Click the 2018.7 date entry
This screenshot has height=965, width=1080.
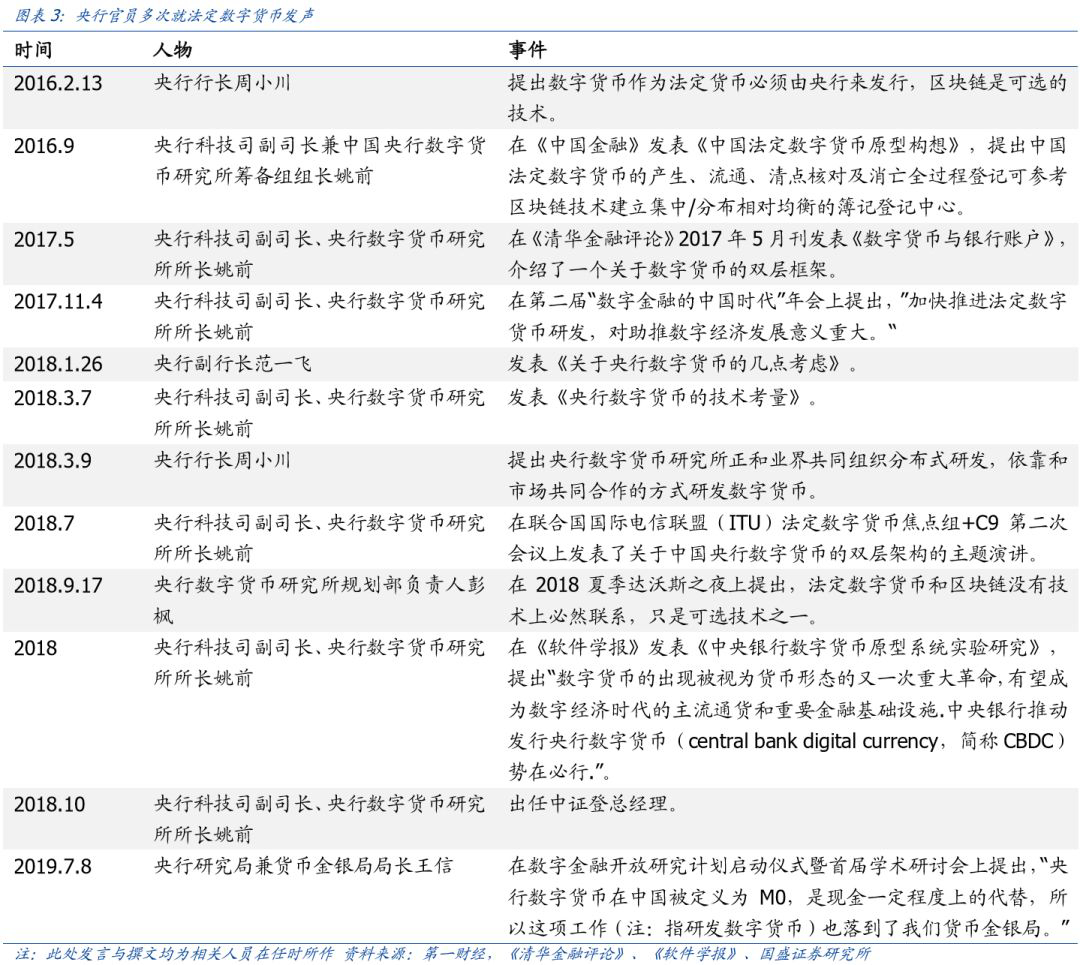pos(44,523)
